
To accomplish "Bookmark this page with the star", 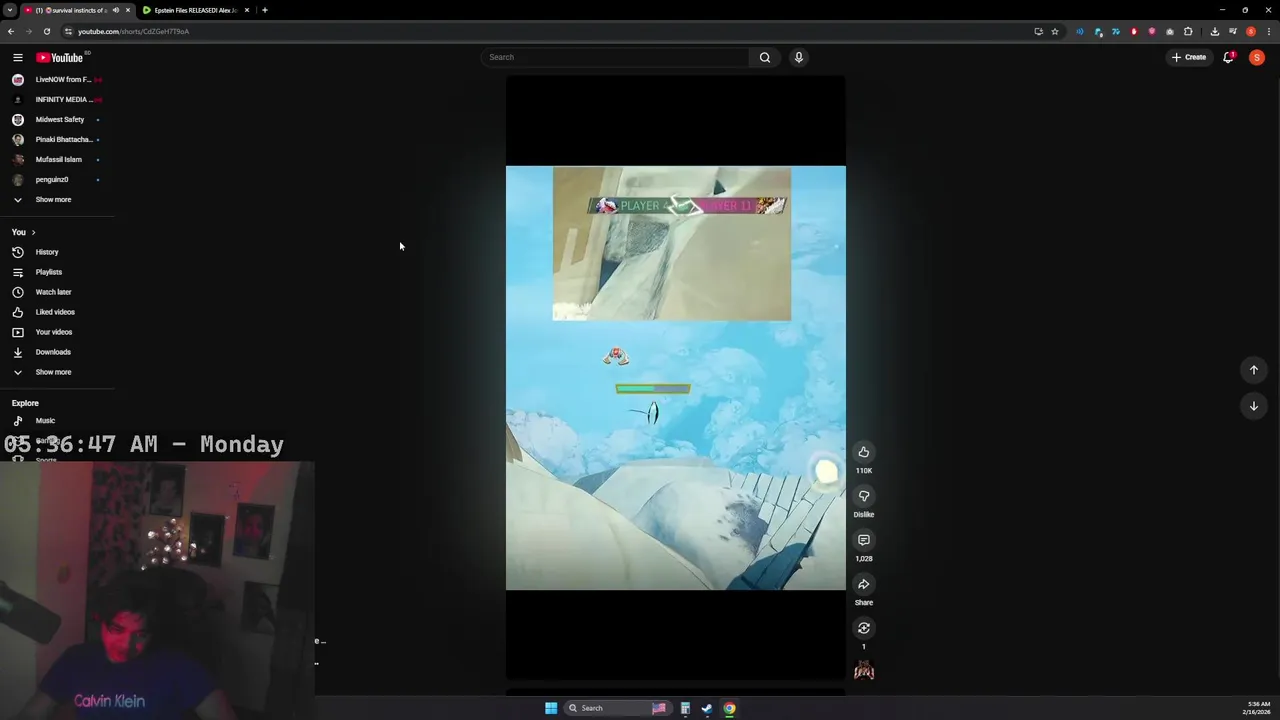I will pos(1054,31).
